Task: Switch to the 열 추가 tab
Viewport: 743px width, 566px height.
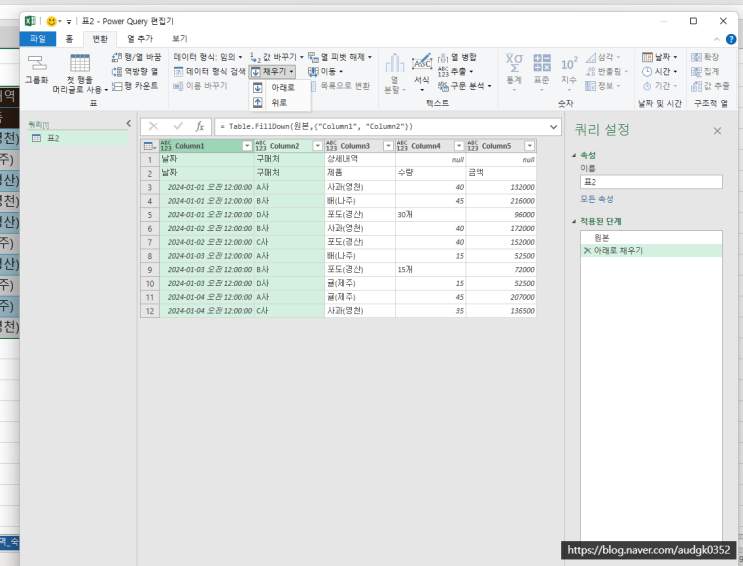Action: (x=139, y=38)
